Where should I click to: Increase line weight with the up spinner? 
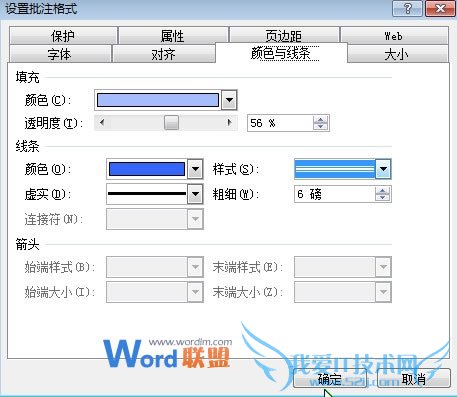coord(383,191)
